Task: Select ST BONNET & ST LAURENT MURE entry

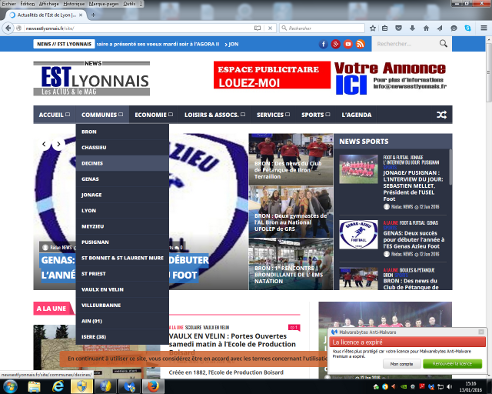Action: click(122, 258)
